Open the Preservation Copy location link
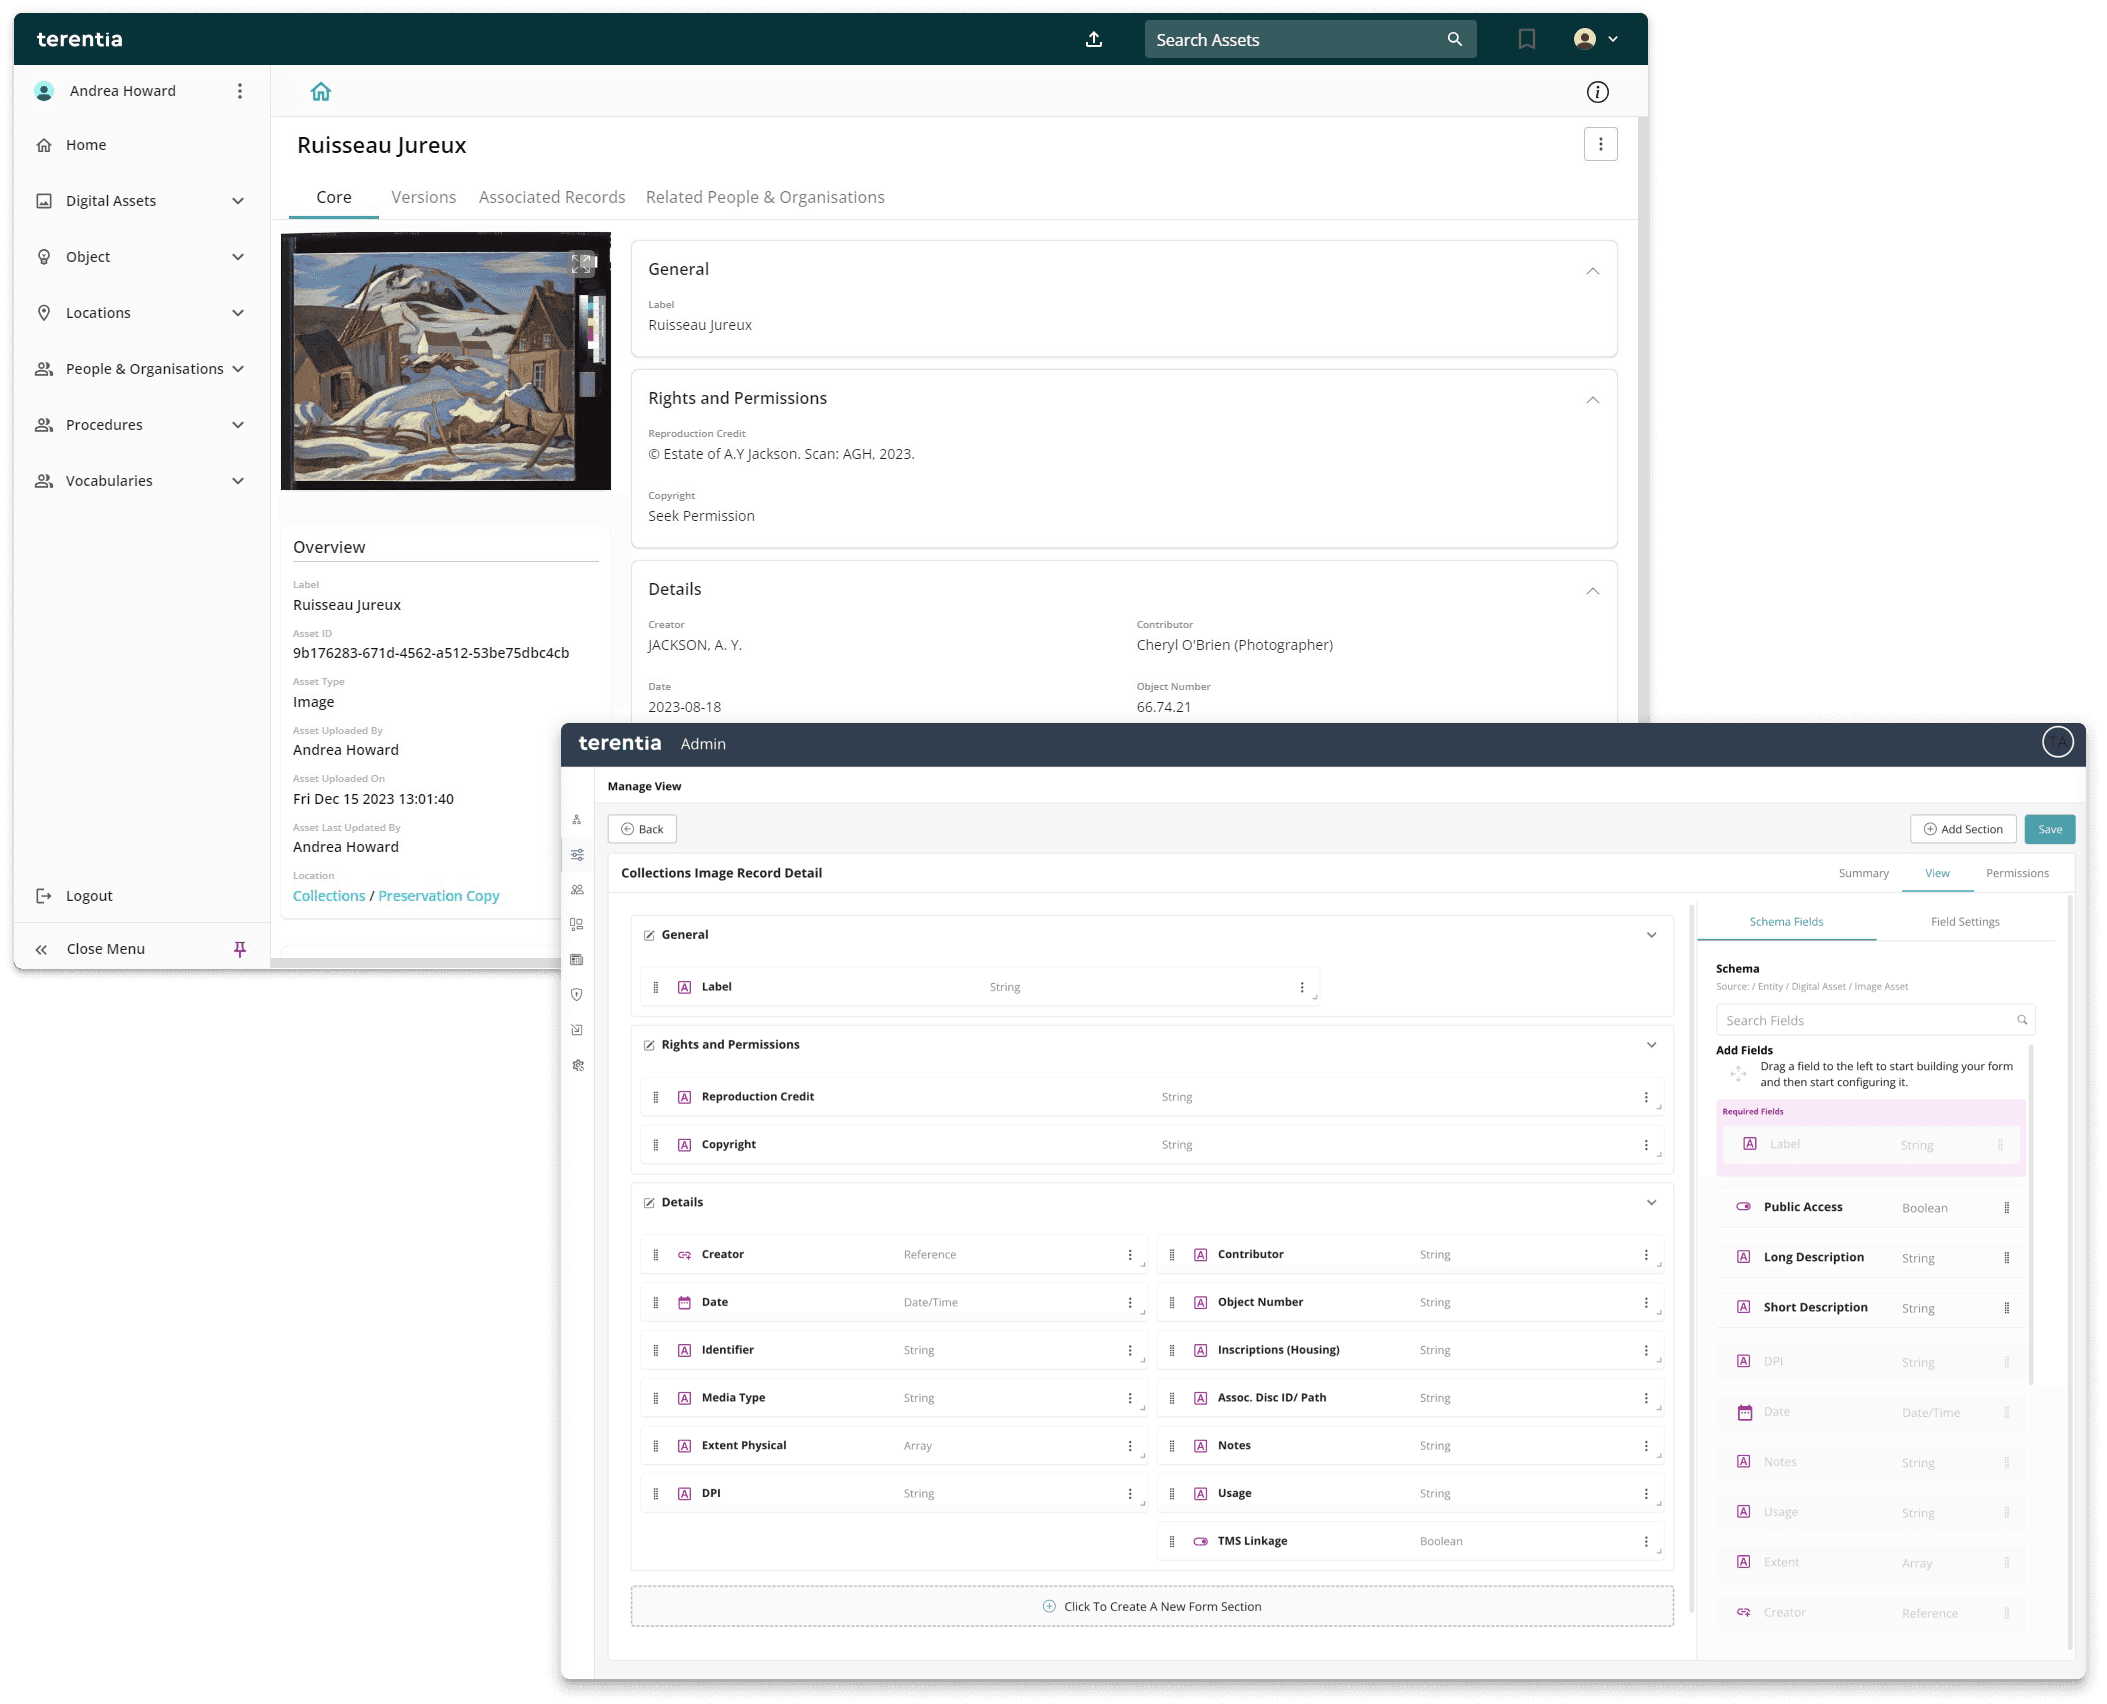 point(439,896)
